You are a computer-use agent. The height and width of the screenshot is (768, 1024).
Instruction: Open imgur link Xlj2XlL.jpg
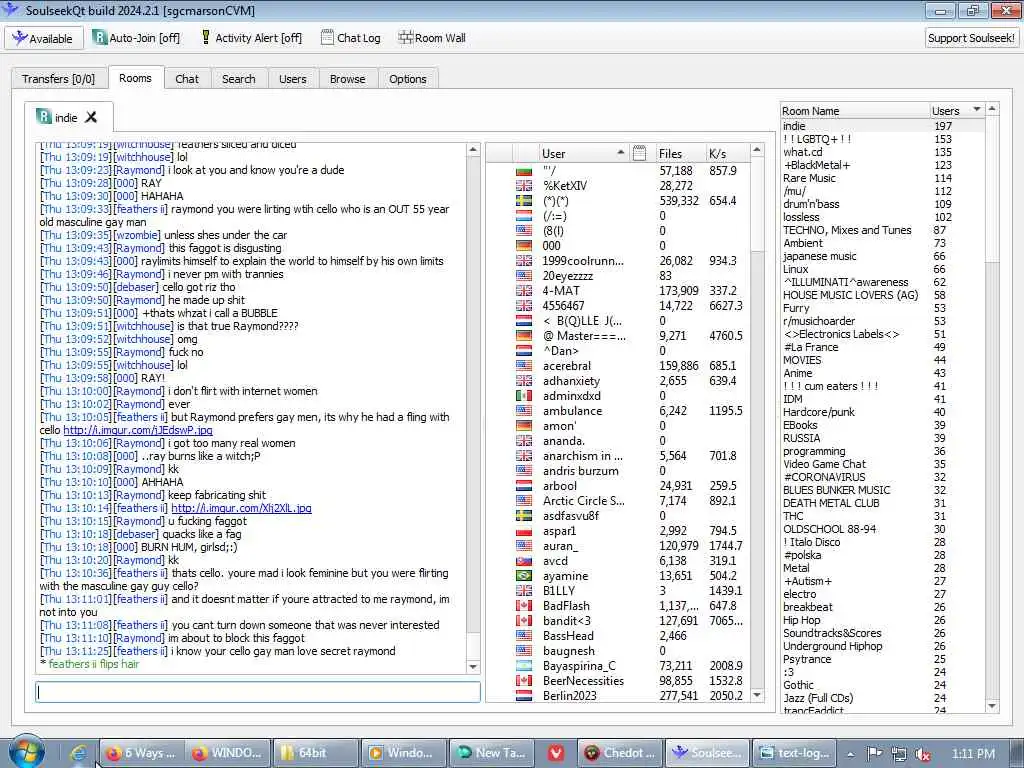click(x=241, y=508)
